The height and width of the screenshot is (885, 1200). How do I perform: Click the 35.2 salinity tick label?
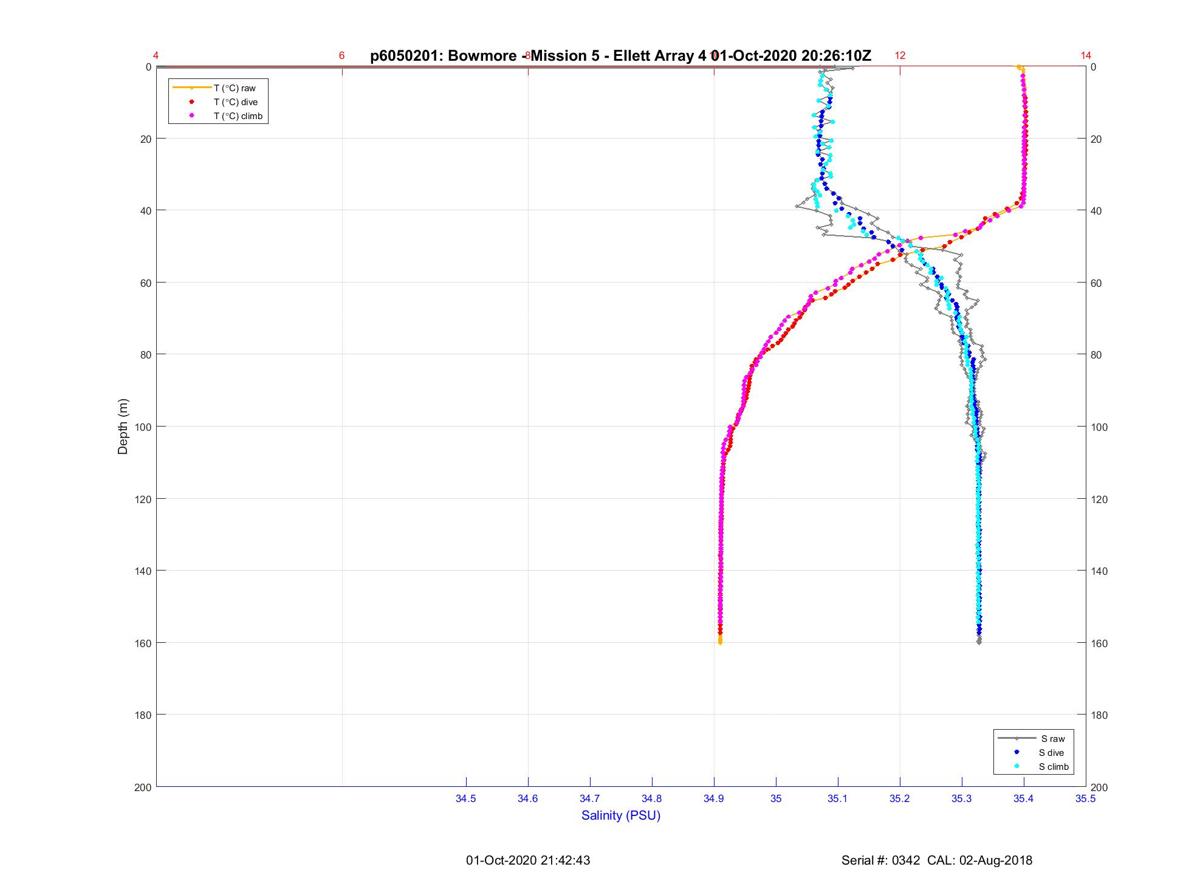900,799
